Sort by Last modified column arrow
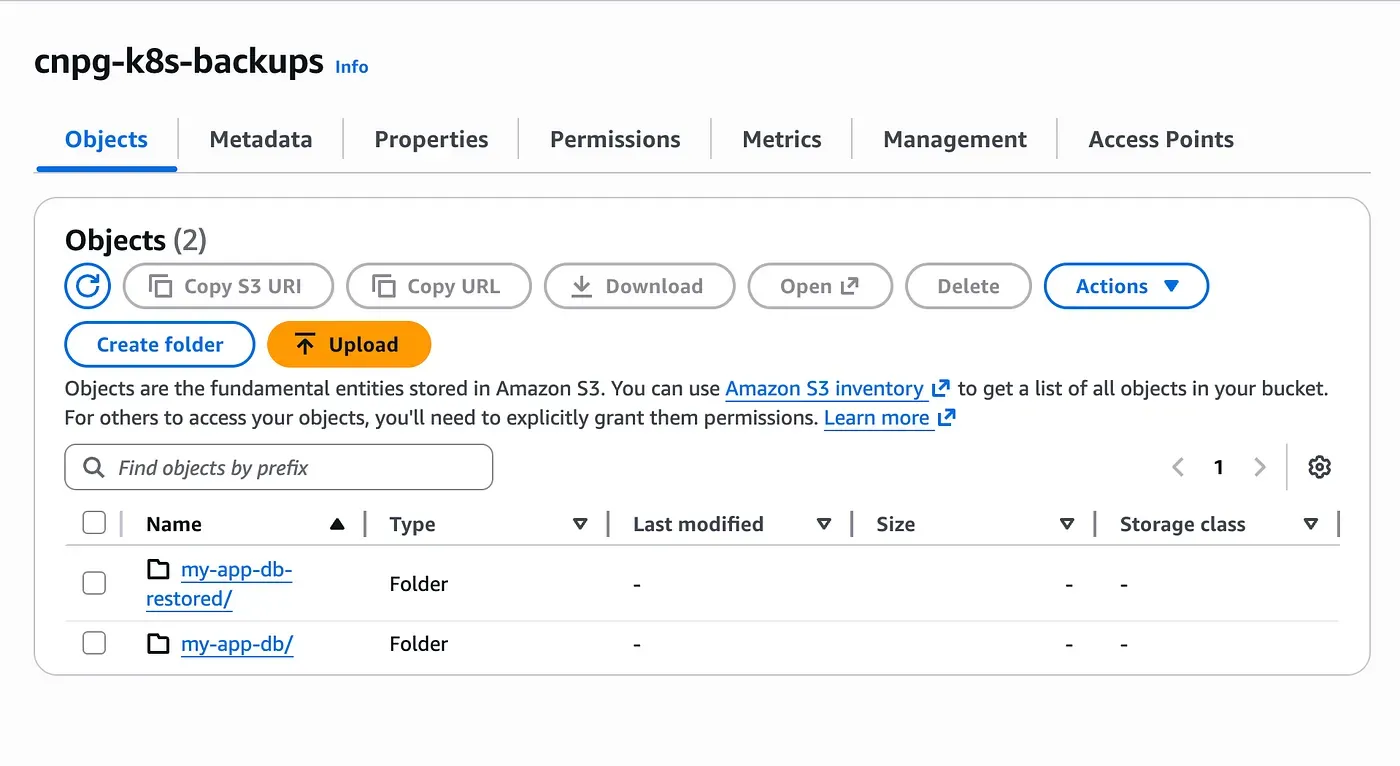The height and width of the screenshot is (766, 1400). (x=824, y=524)
